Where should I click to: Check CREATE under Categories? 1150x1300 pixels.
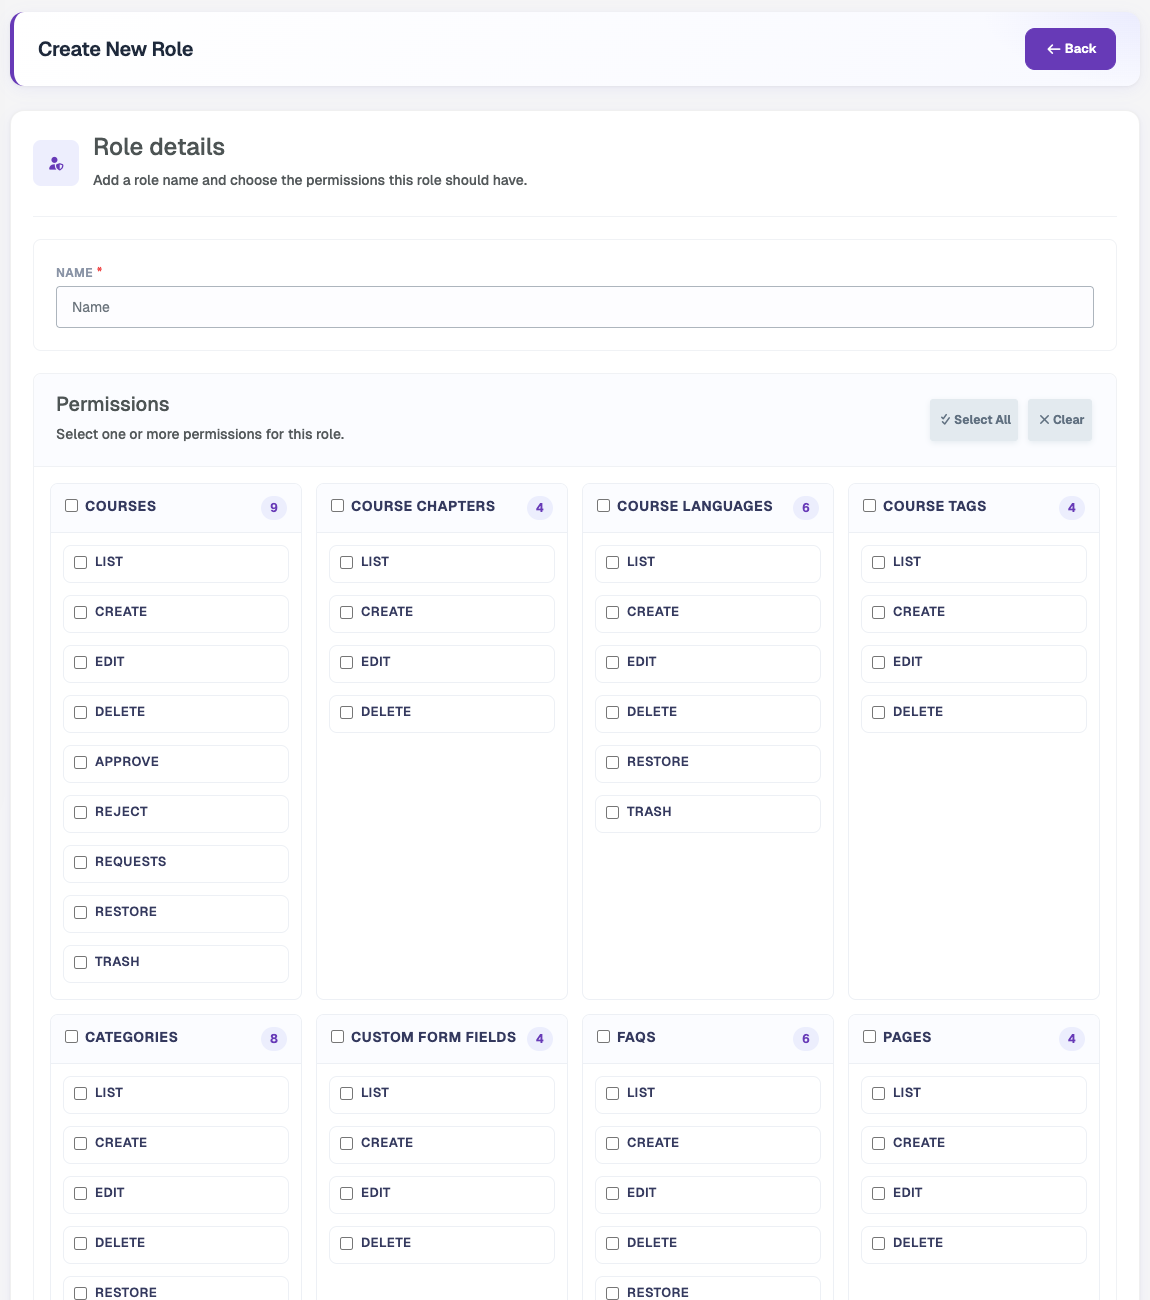pyautogui.click(x=81, y=1144)
